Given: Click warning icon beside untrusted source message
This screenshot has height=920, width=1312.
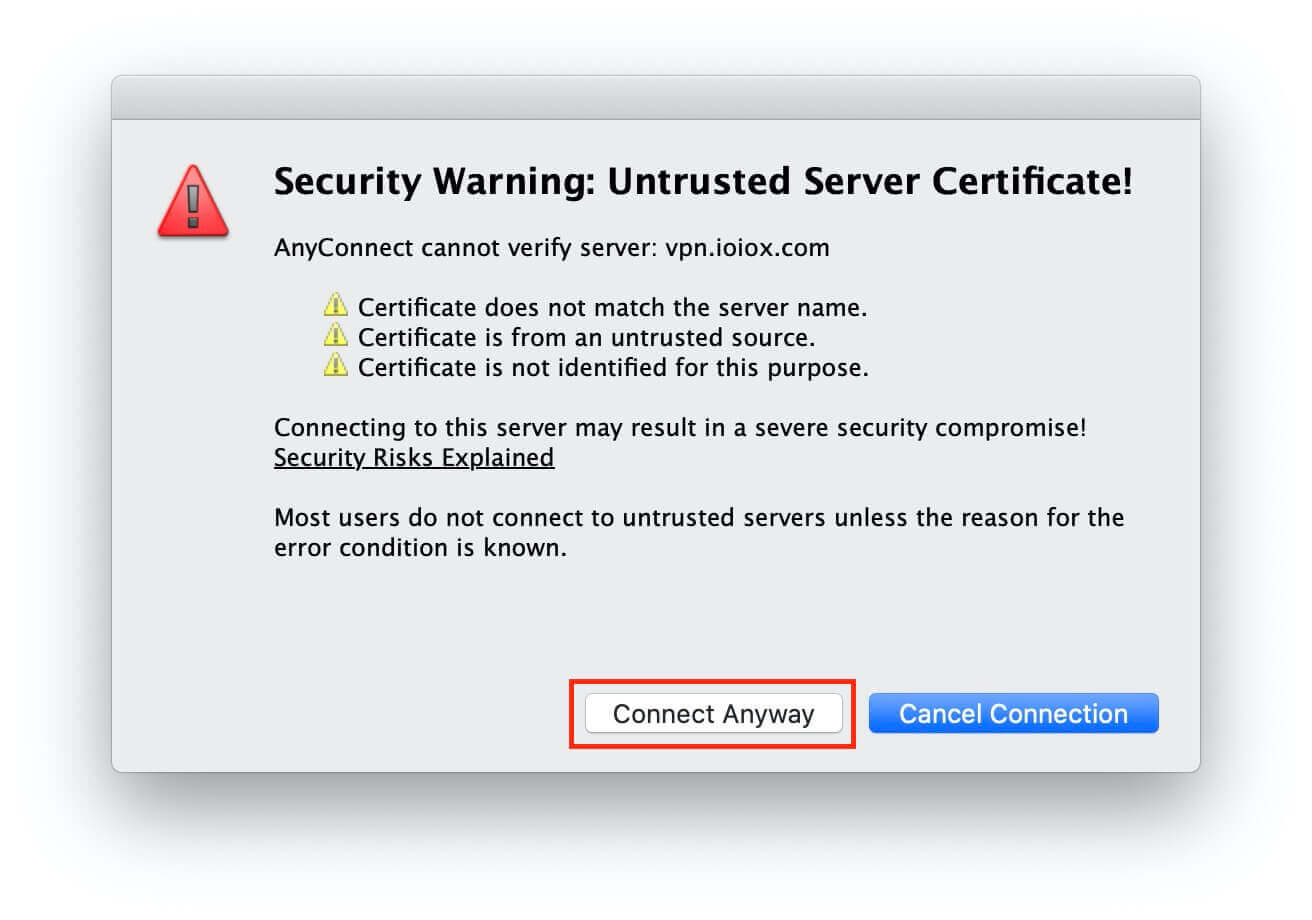Looking at the screenshot, I should (335, 336).
